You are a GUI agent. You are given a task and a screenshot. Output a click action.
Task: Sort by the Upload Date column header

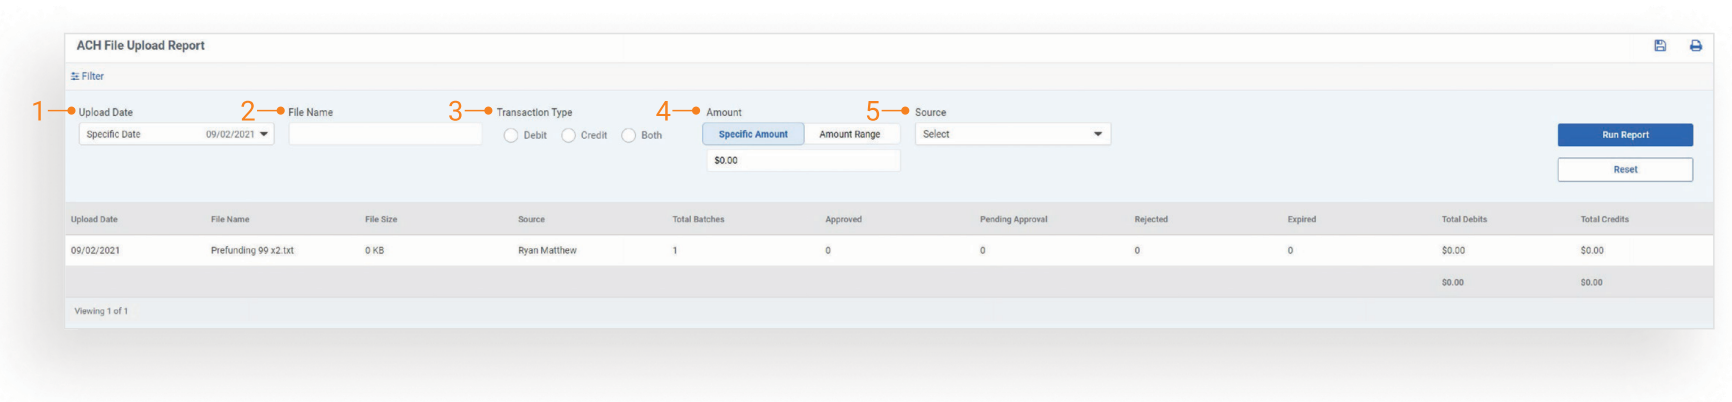coord(94,219)
